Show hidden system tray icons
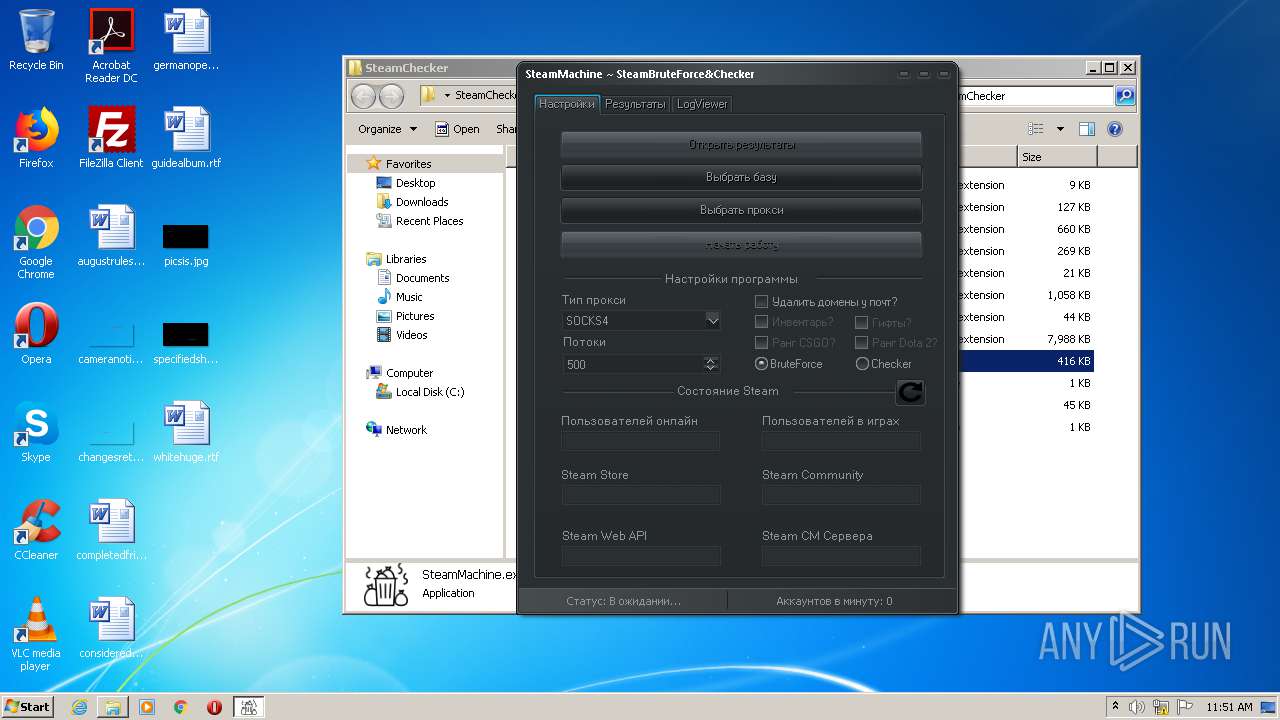Viewport: 1280px width, 720px height. [1115, 707]
